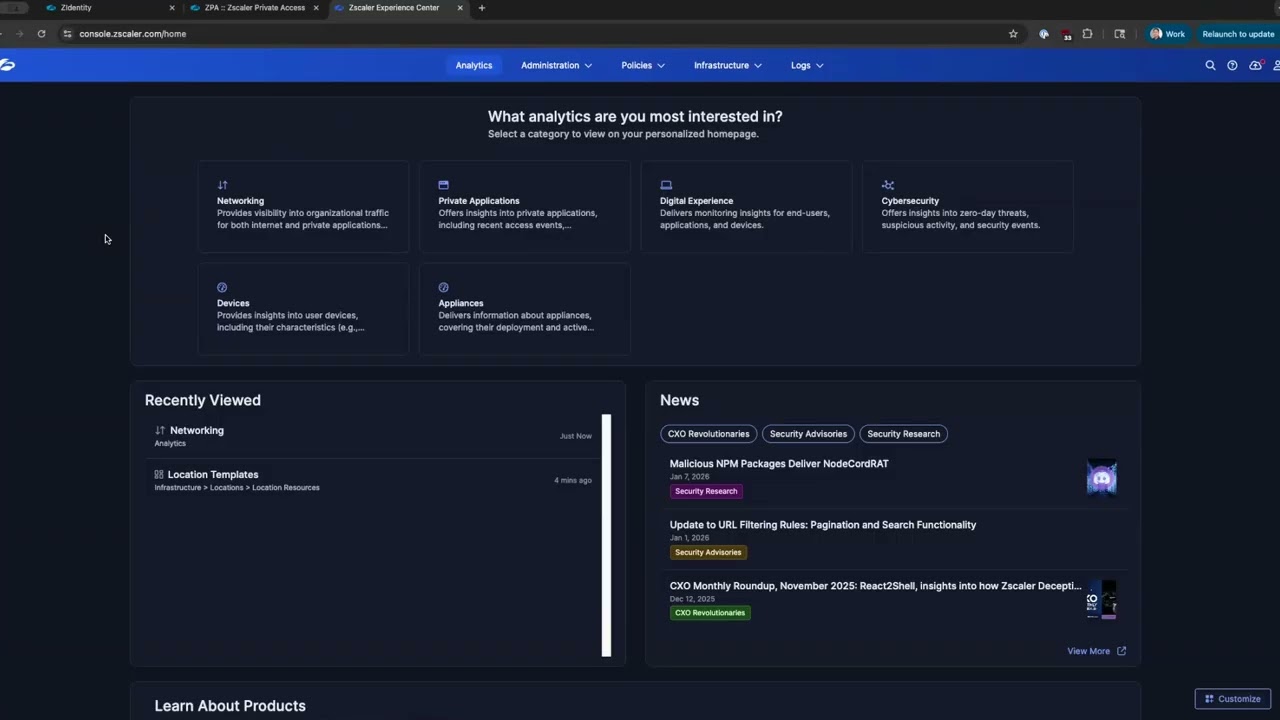Click the cloud upload notification icon

point(1255,65)
